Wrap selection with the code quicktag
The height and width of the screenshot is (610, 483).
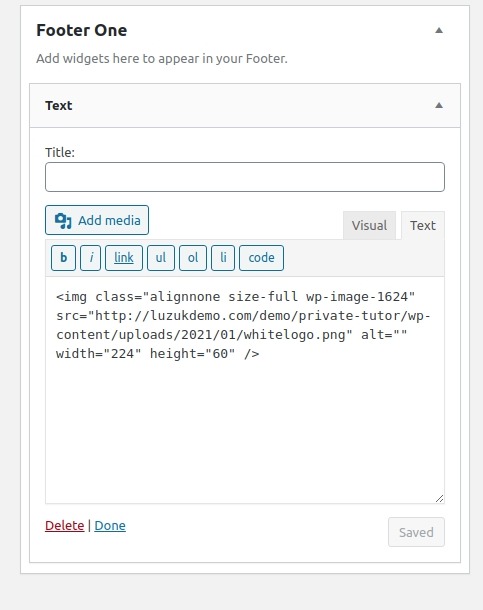point(261,258)
